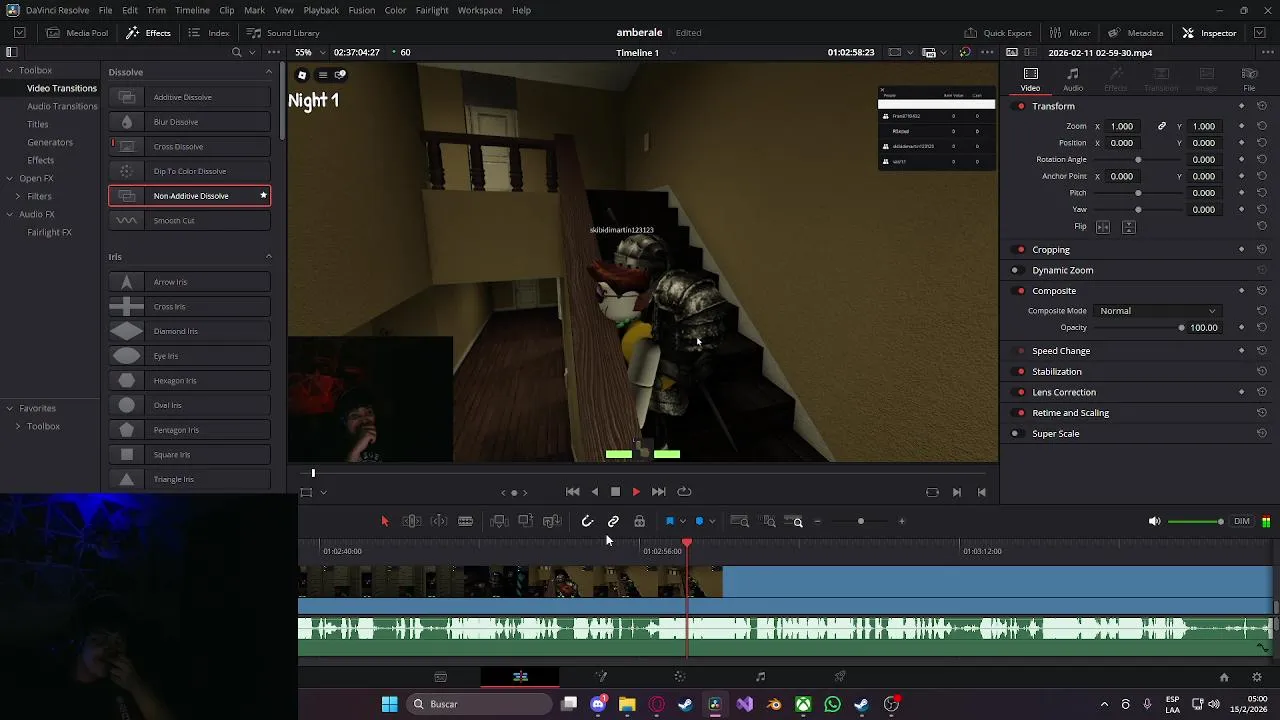The width and height of the screenshot is (1280, 720).
Task: Add a blue flag to the clip
Action: coord(670,521)
